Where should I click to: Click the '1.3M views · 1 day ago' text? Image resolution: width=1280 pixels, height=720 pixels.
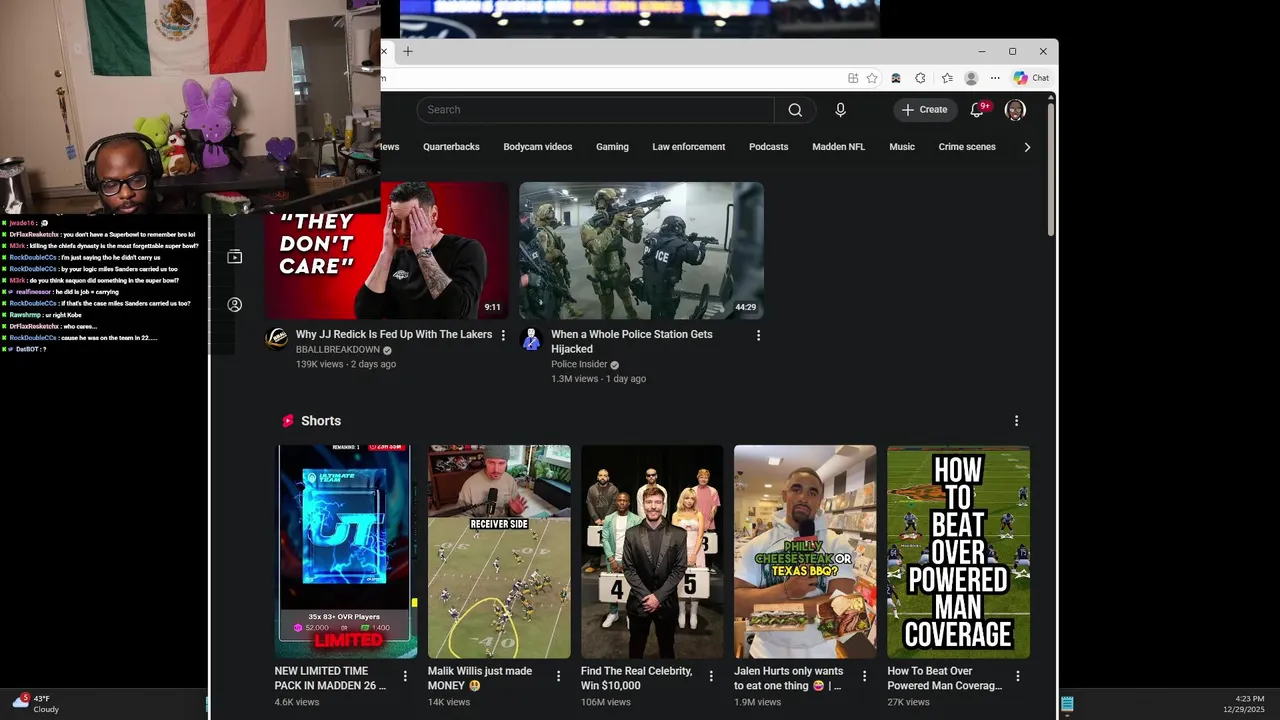(x=598, y=379)
